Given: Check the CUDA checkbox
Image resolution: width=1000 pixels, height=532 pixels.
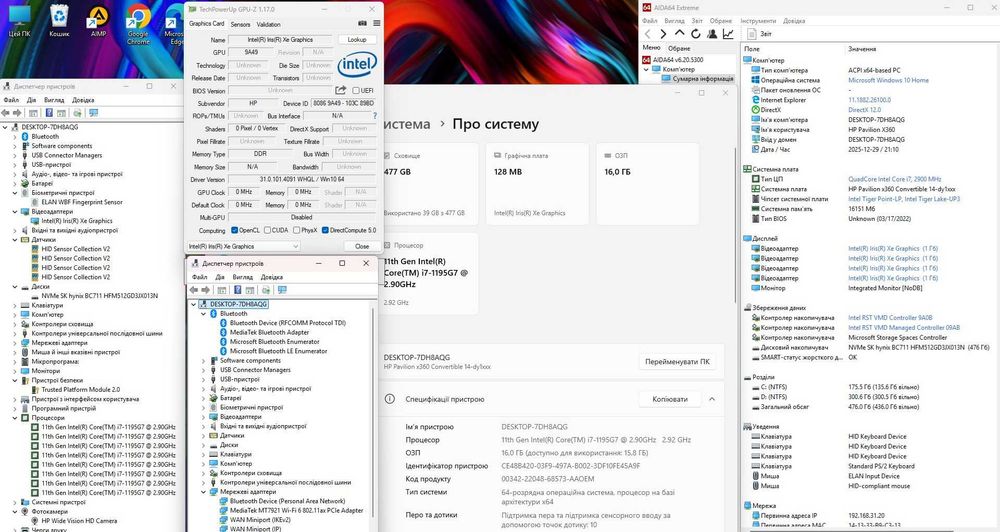Looking at the screenshot, I should click(x=268, y=230).
